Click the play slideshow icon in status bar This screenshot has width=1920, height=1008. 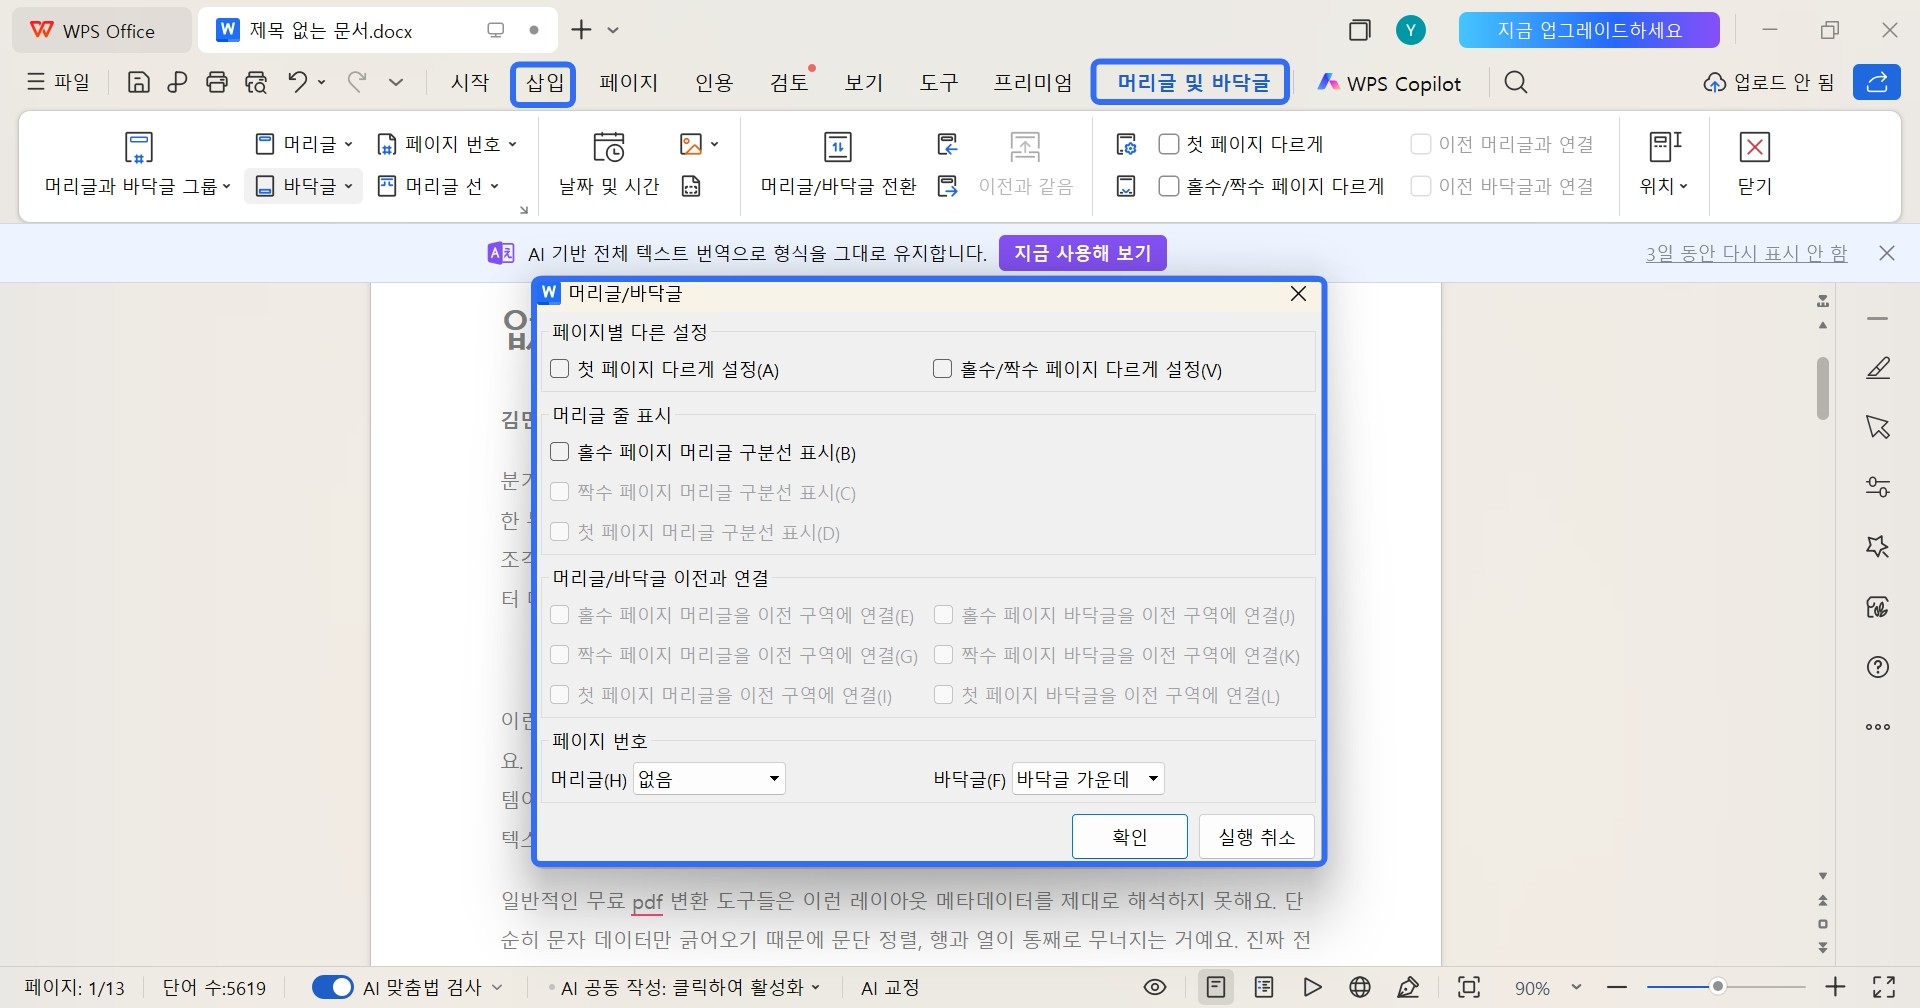click(x=1313, y=988)
